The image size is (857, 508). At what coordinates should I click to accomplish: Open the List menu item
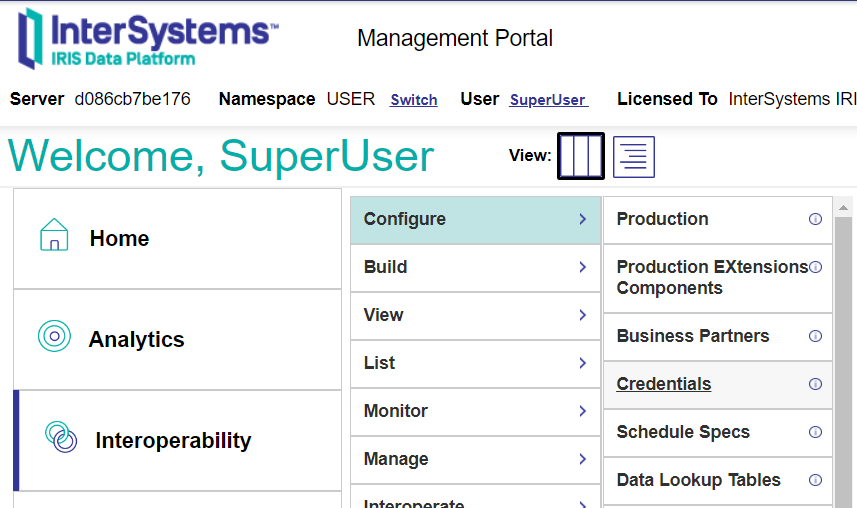tap(380, 363)
